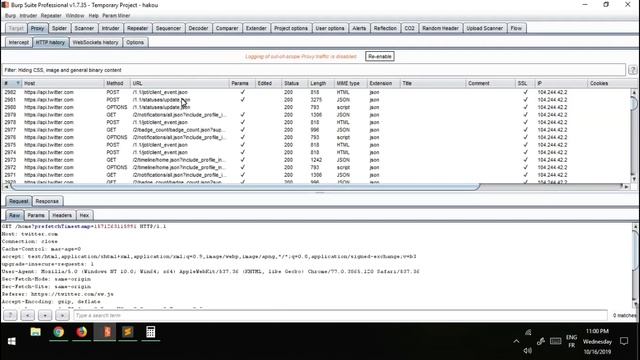Open the Intruder menu in menu bar
Viewport: 640px width, 360px height.
point(28,16)
